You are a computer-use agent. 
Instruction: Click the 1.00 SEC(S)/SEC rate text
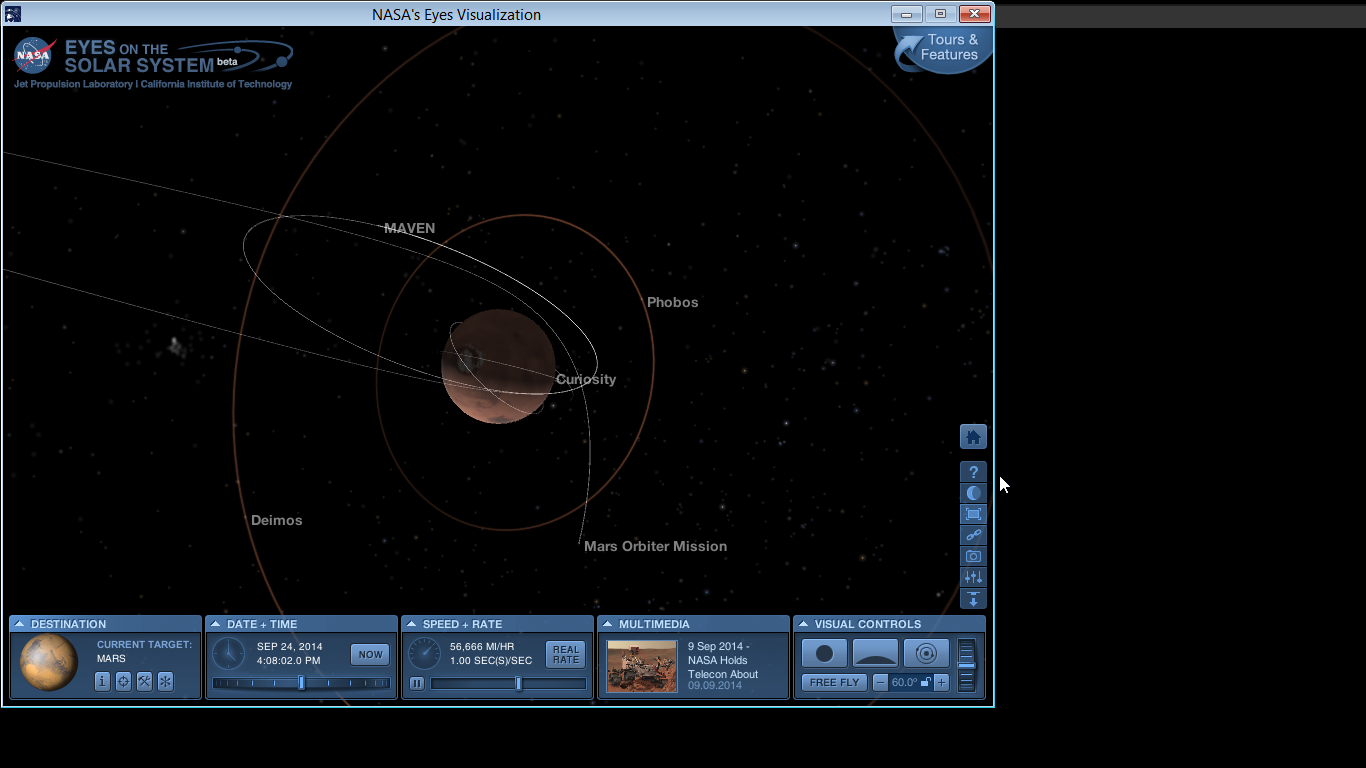click(x=491, y=661)
